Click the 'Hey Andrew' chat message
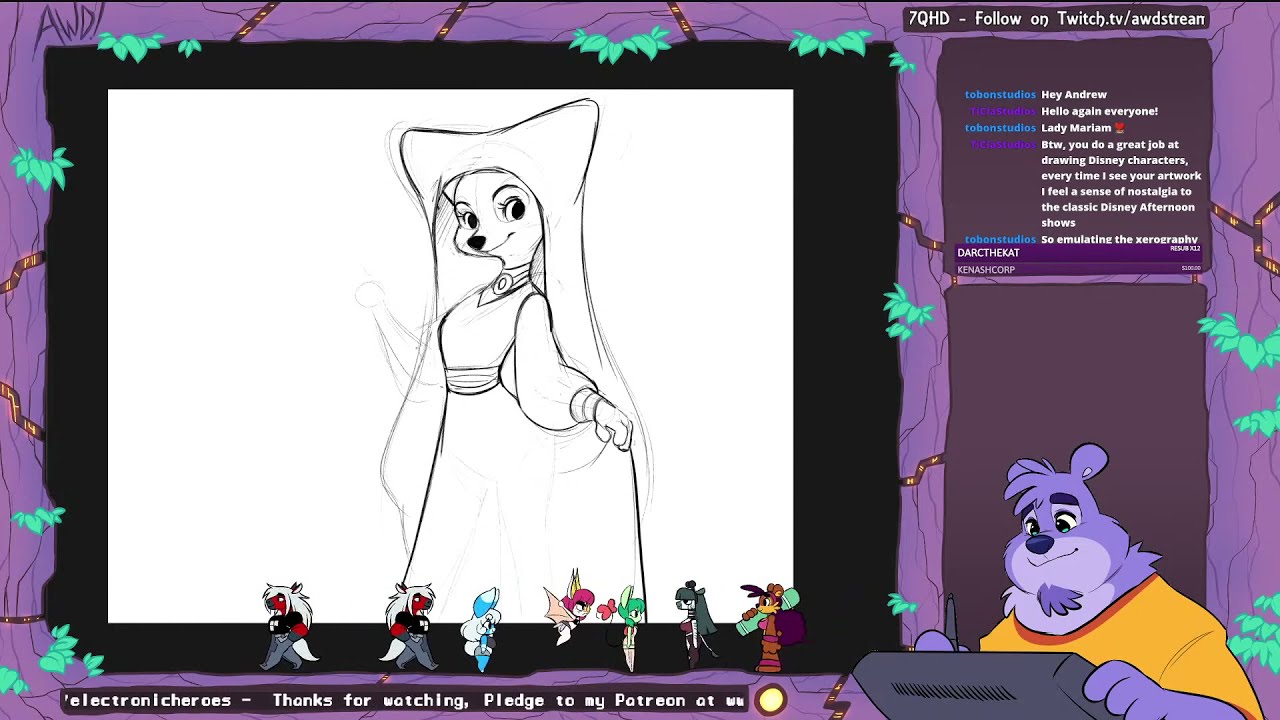 point(1074,94)
